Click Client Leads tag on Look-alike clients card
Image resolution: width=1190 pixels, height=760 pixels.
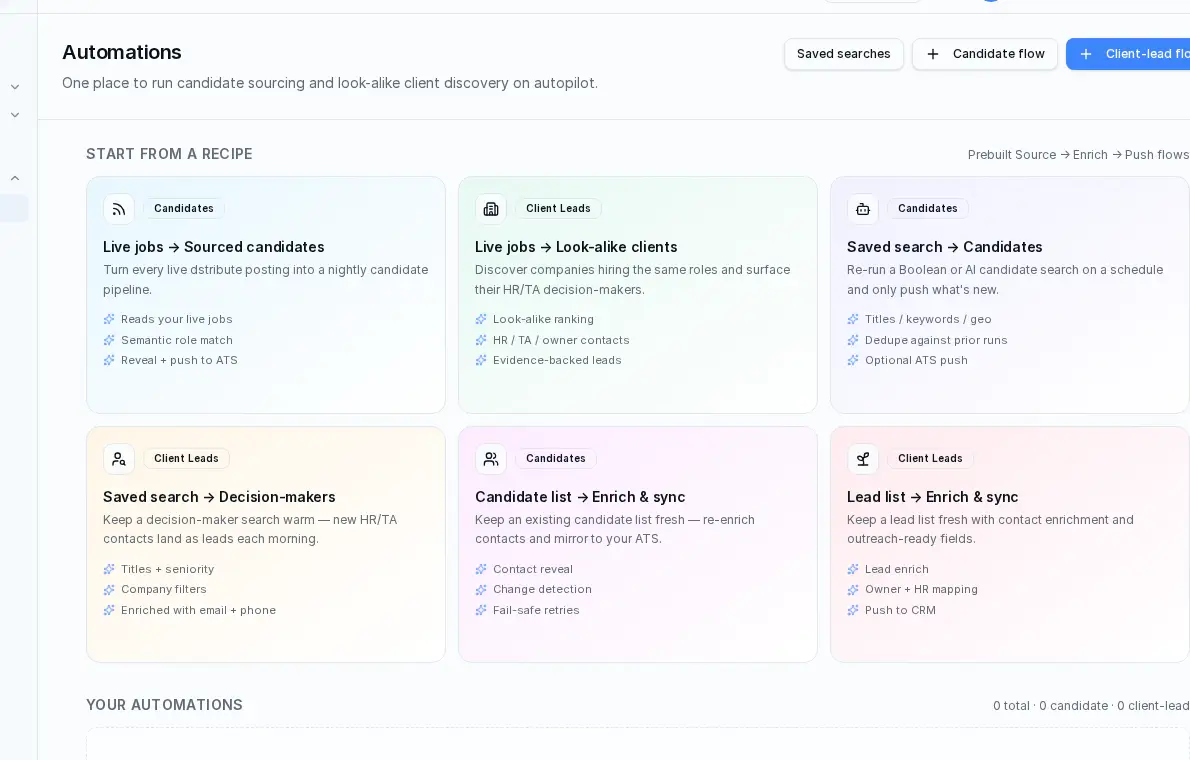click(558, 209)
